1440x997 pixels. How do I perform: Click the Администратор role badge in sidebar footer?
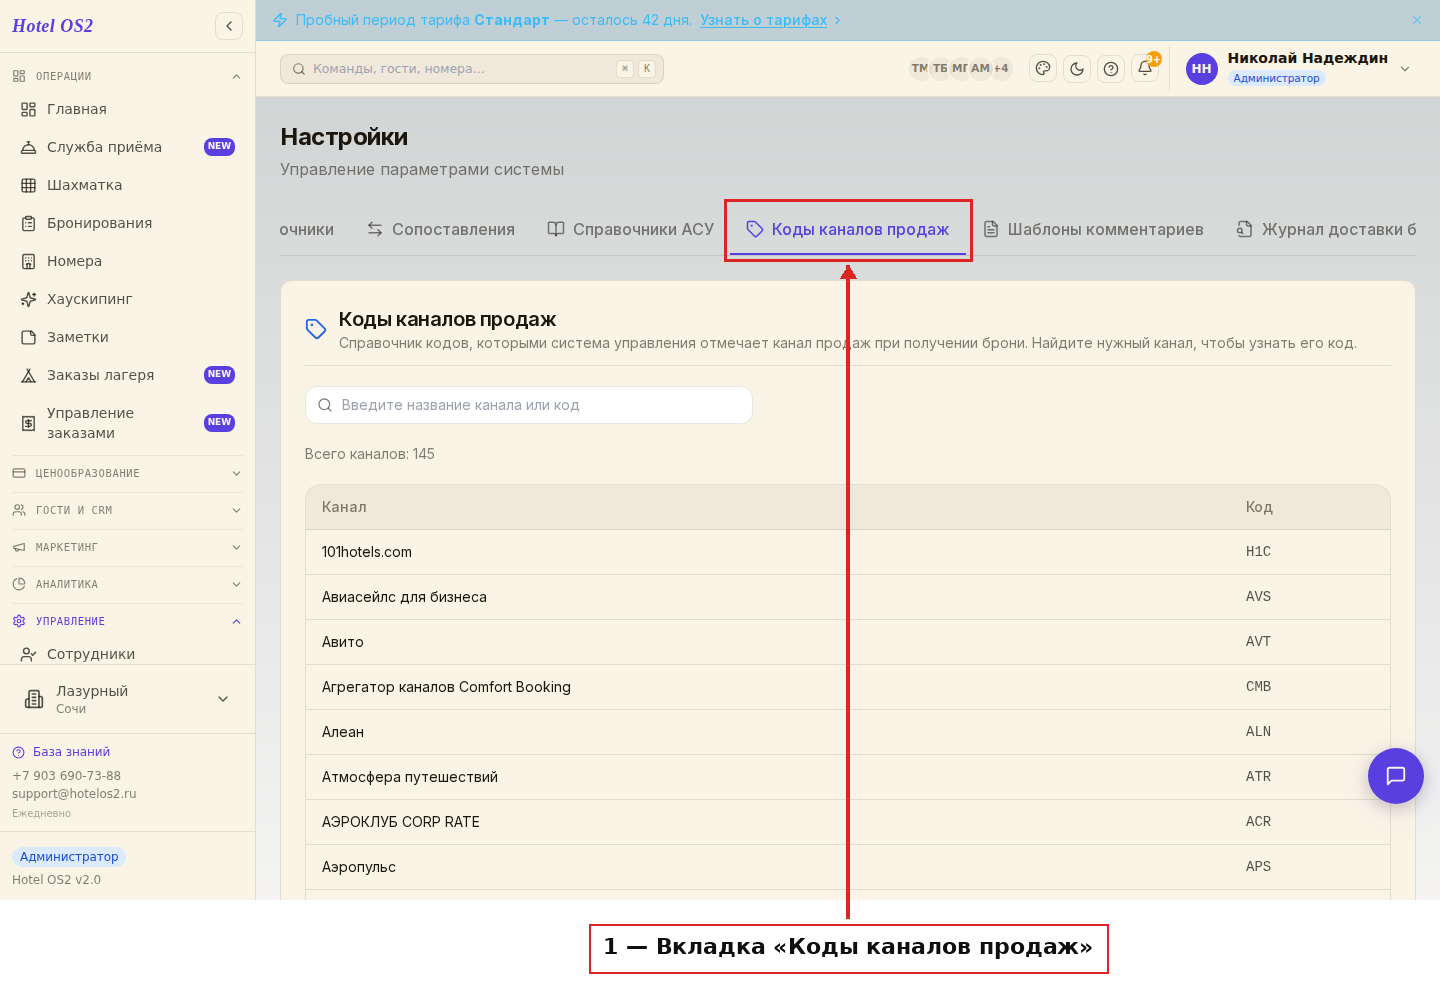click(69, 857)
